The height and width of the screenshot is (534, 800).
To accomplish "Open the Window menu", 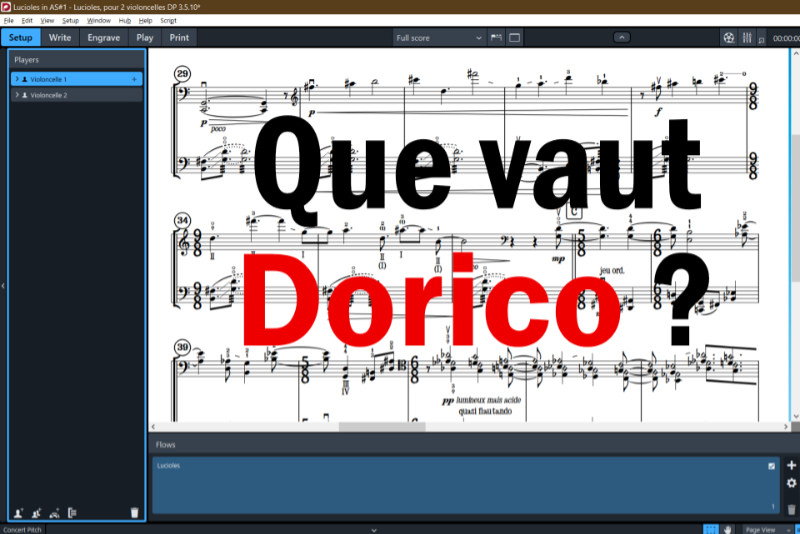I will (98, 20).
